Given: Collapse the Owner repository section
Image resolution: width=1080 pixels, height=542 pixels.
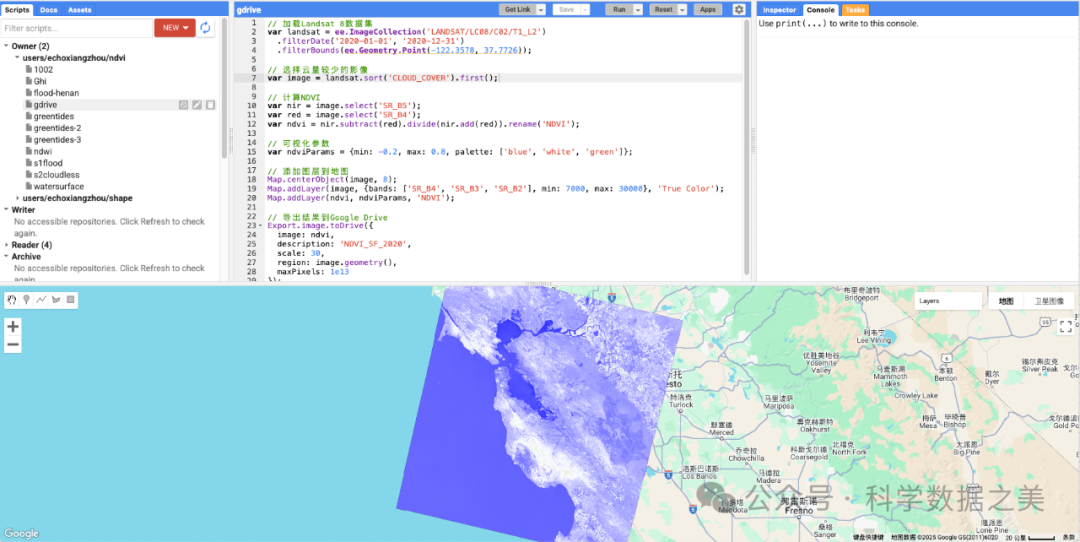Looking at the screenshot, I should pyautogui.click(x=6, y=46).
